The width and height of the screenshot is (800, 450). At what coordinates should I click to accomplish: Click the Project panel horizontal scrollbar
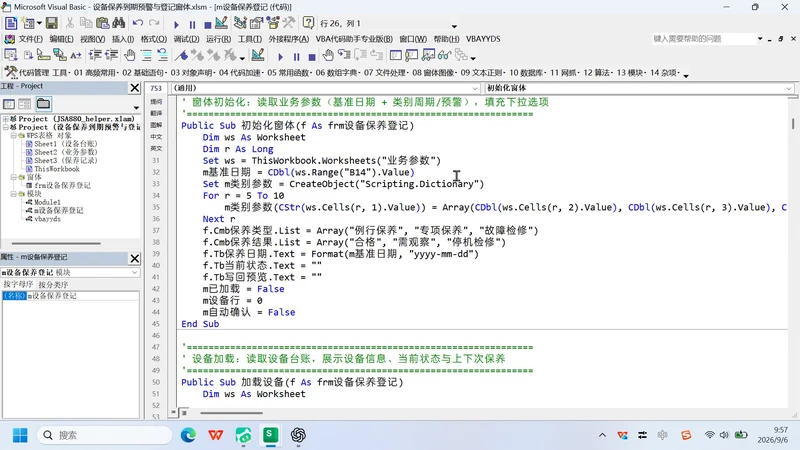click(56, 243)
